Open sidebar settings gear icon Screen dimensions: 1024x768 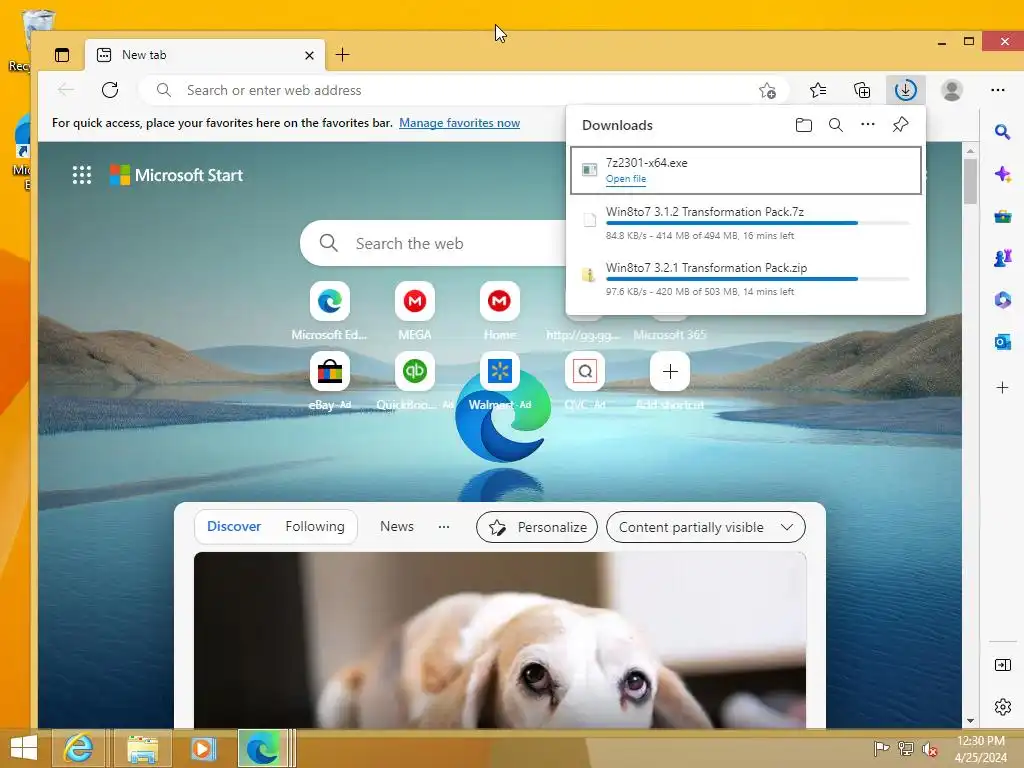pos(1002,707)
